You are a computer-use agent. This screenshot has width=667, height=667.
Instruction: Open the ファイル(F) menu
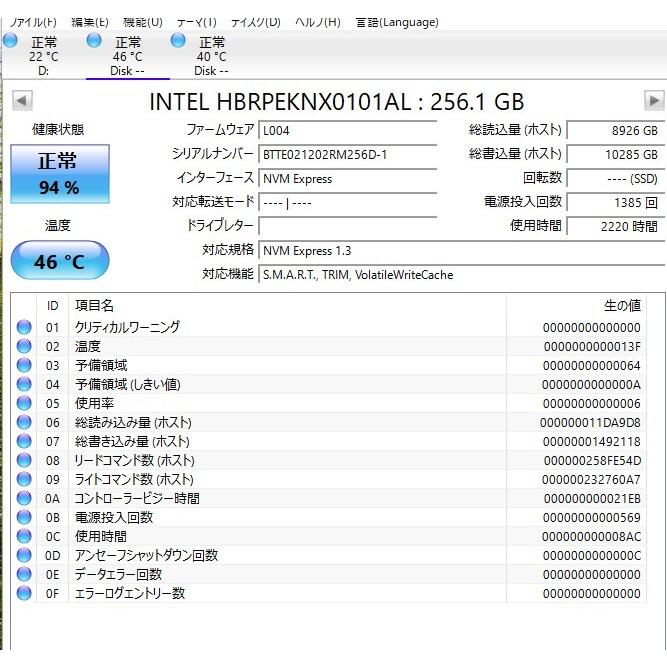(33, 22)
